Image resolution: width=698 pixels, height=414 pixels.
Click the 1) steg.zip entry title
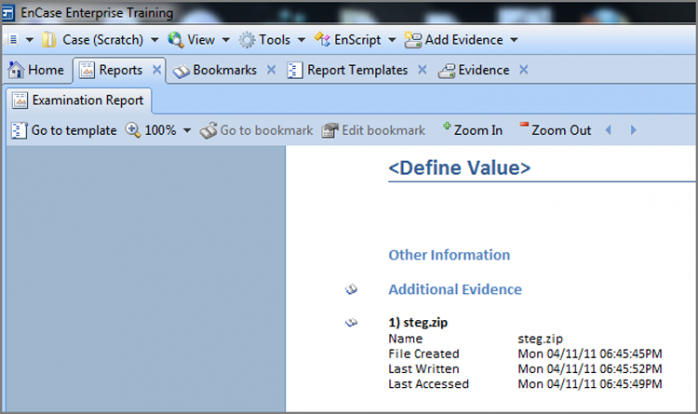[x=418, y=322]
